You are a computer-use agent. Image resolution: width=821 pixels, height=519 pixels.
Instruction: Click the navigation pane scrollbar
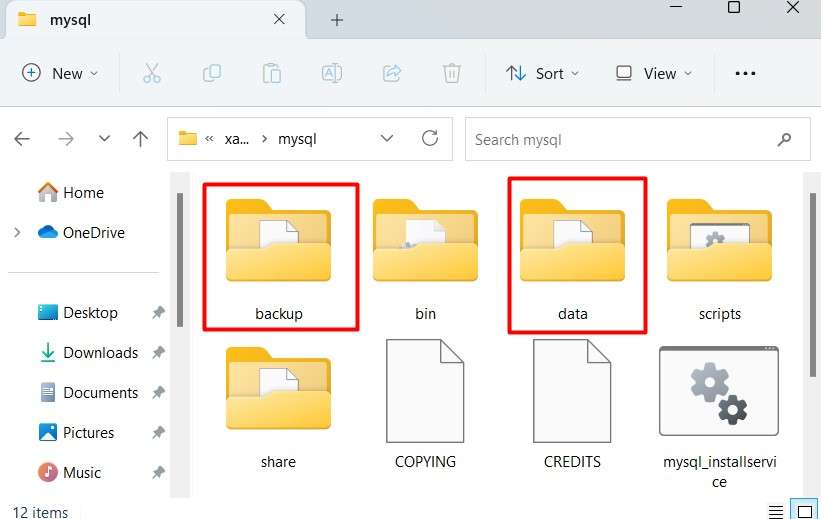coord(180,260)
